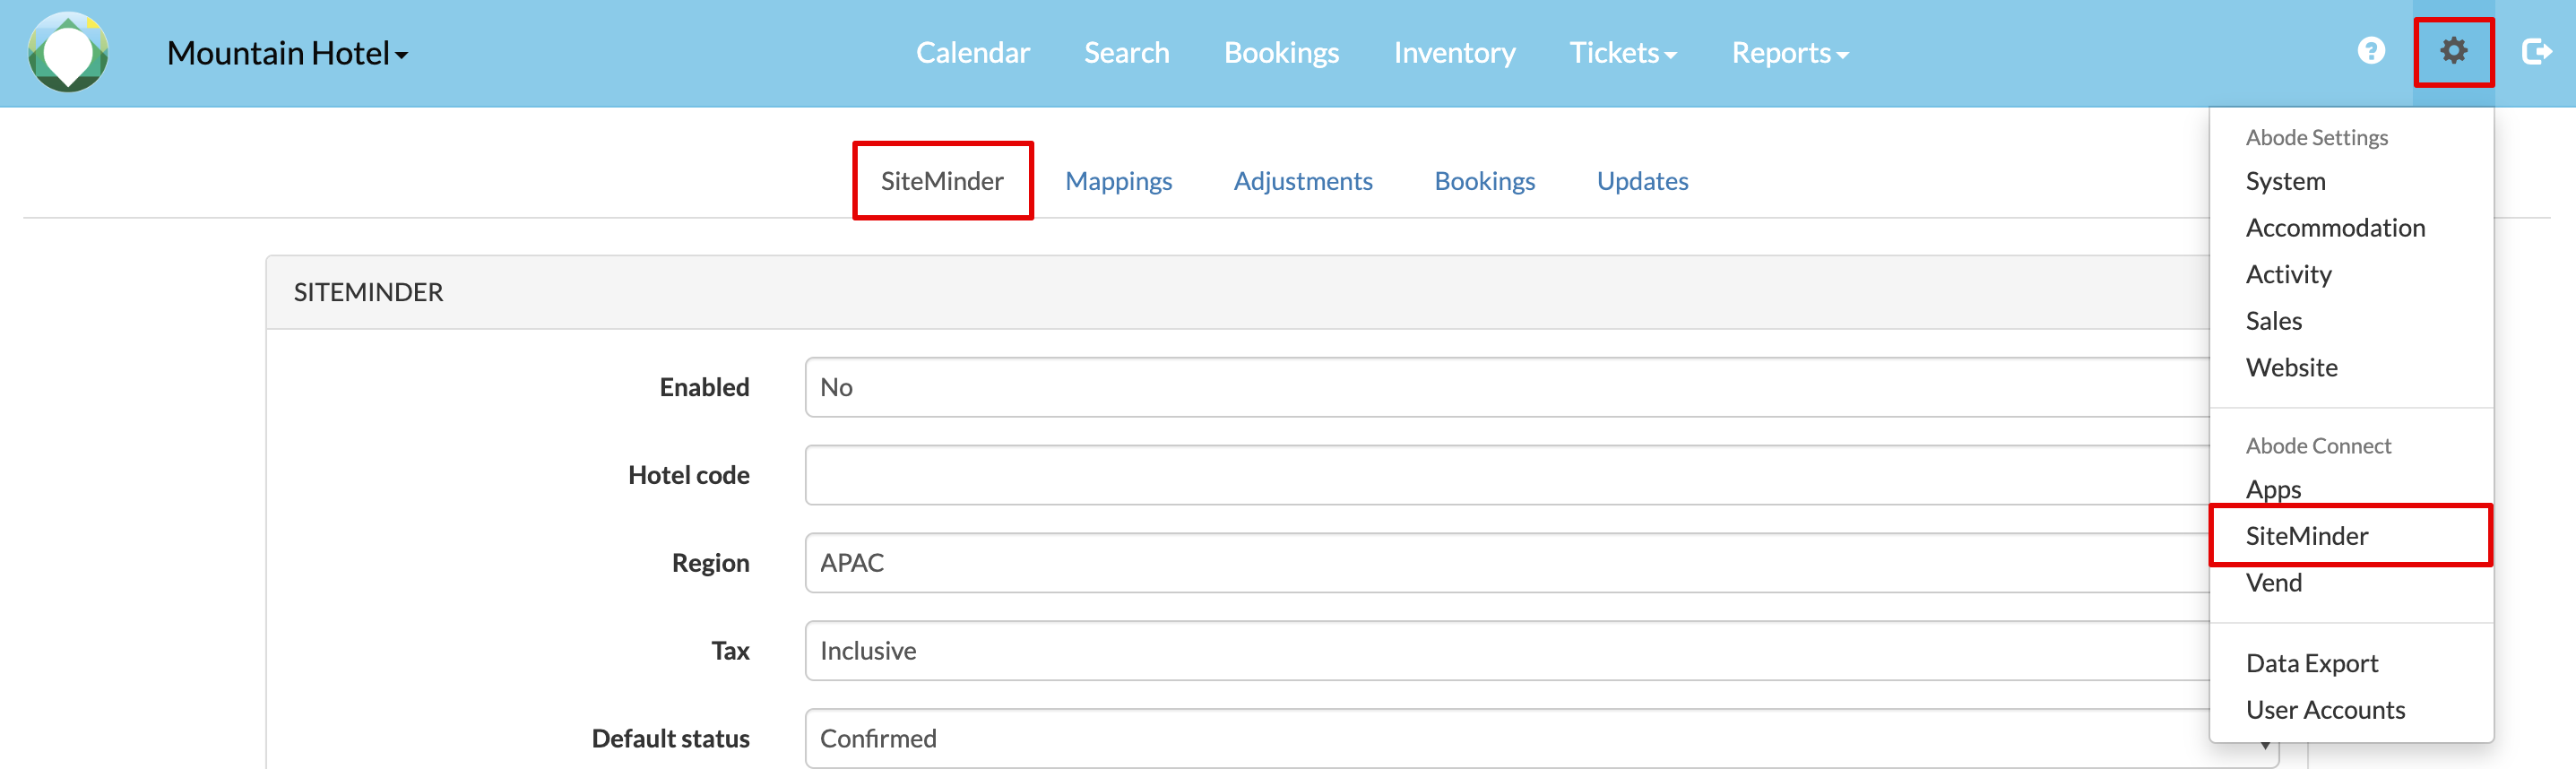Viewport: 2576px width, 769px height.
Task: Switch to the Mappings tab
Action: pos(1118,181)
